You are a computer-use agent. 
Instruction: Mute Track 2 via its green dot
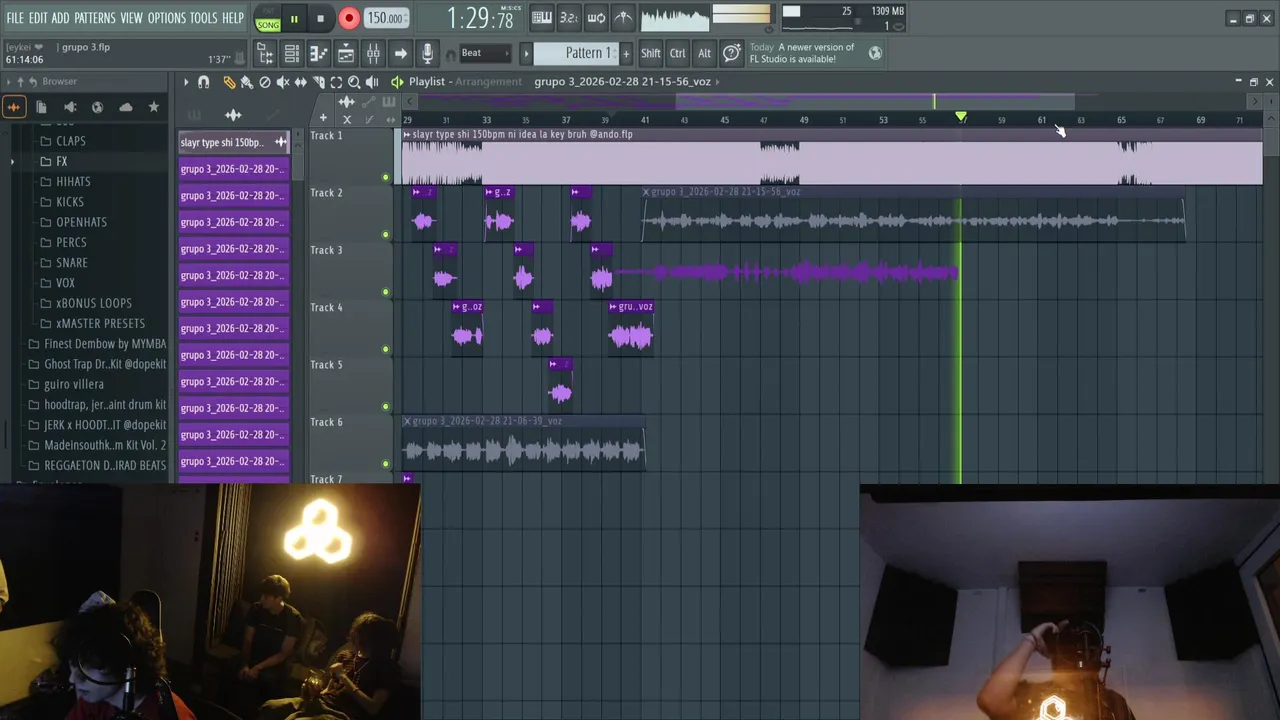point(385,235)
